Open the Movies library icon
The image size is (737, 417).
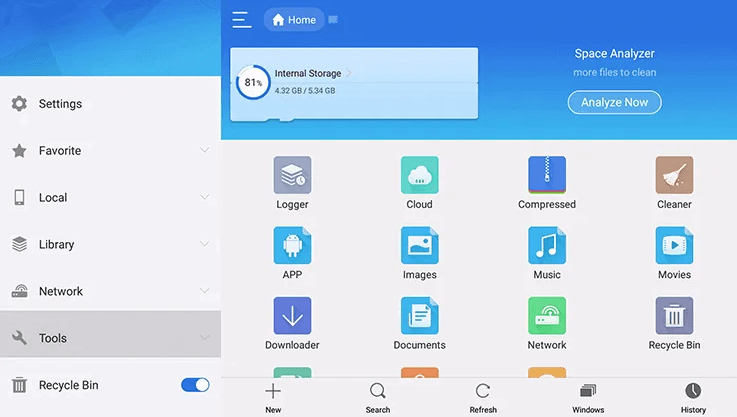click(x=674, y=245)
